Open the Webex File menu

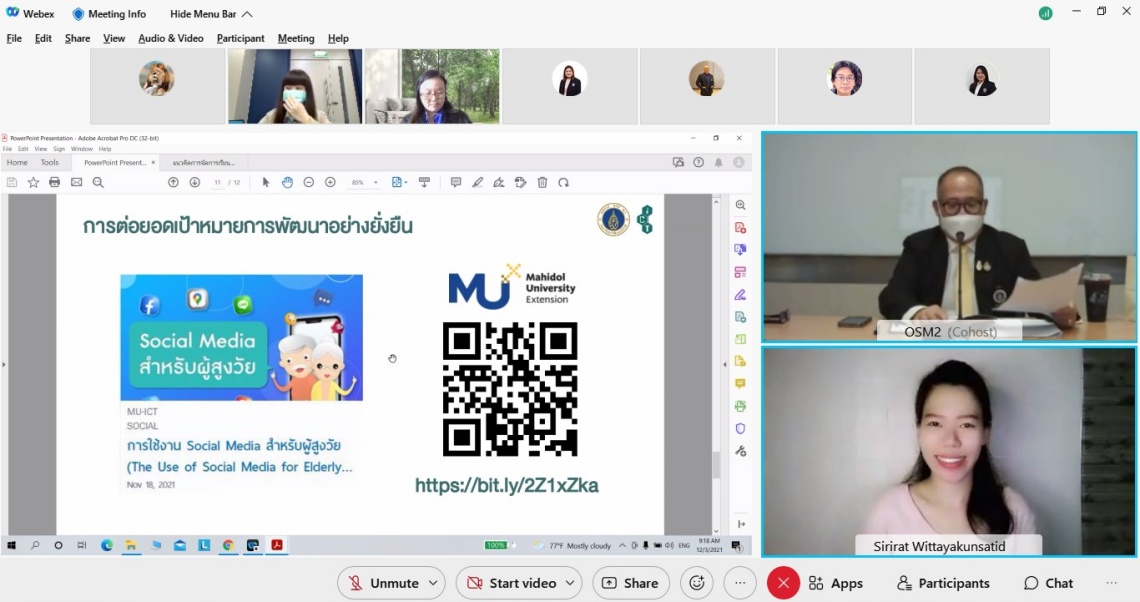tap(15, 39)
